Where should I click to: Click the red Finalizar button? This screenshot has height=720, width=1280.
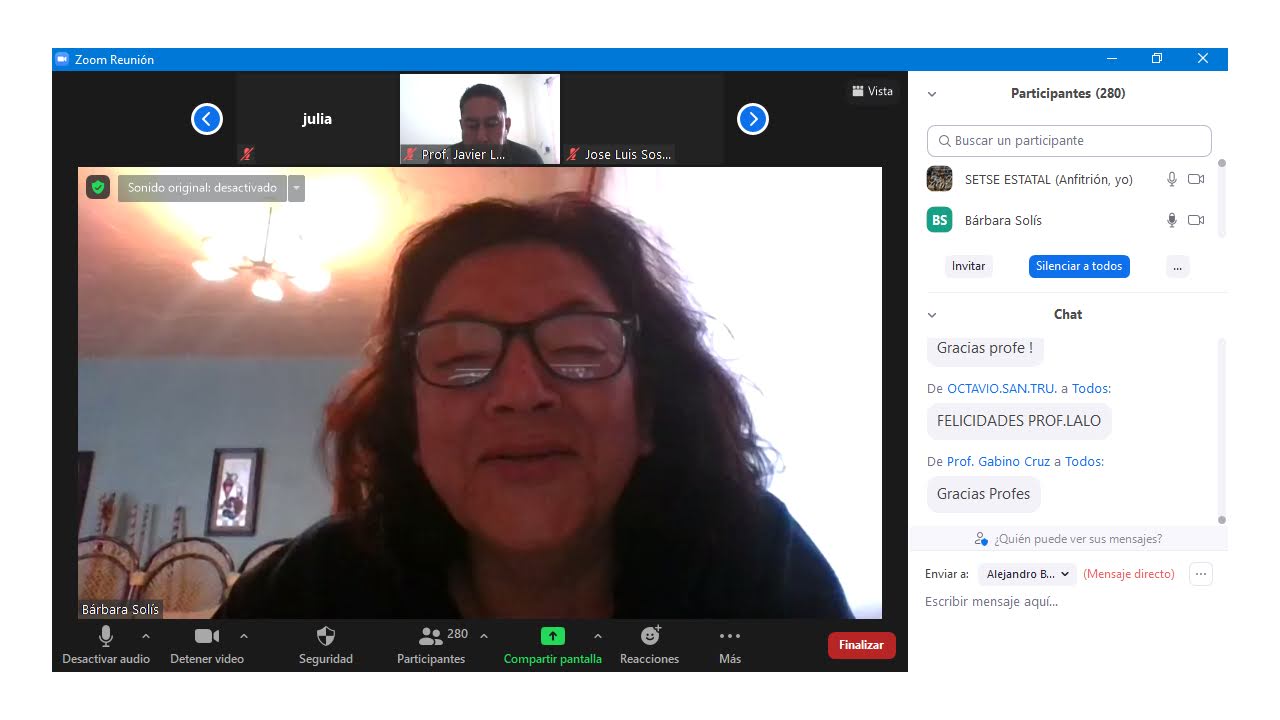[x=862, y=645]
